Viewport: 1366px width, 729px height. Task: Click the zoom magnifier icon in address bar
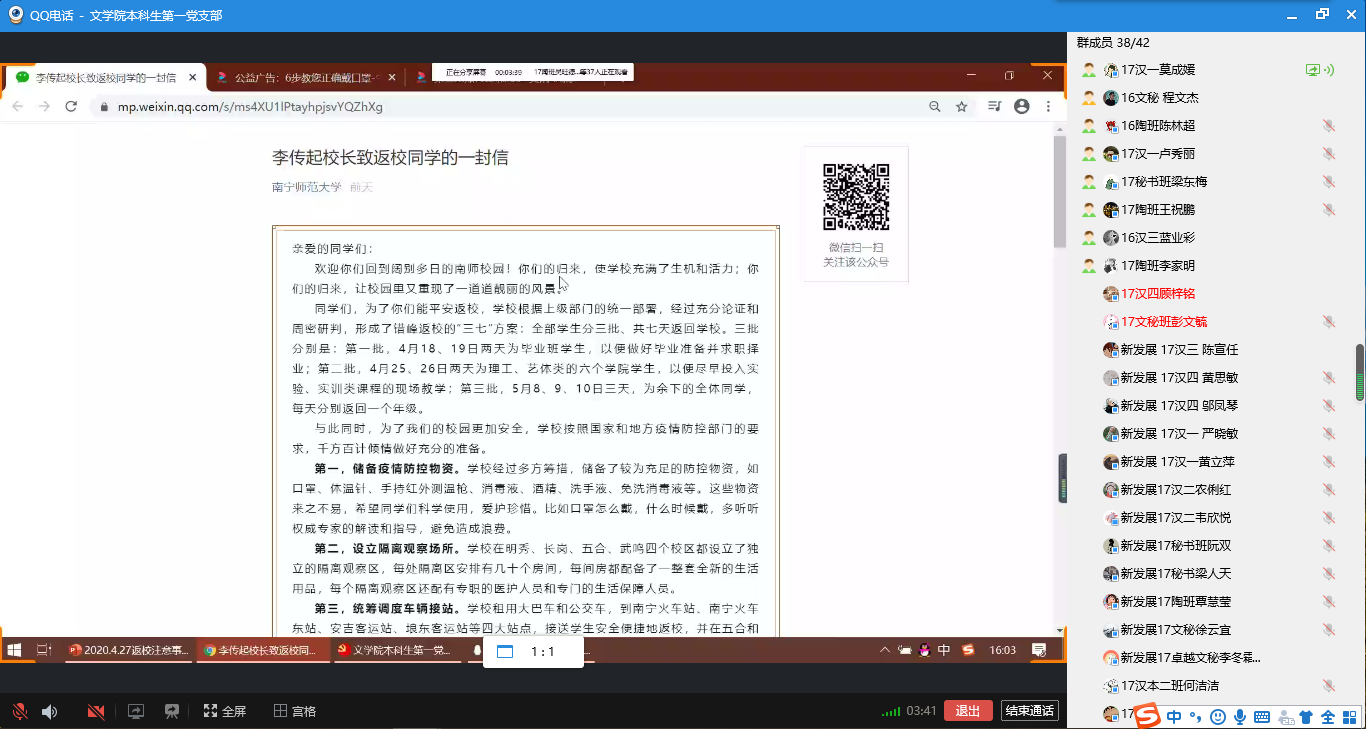pos(934,107)
